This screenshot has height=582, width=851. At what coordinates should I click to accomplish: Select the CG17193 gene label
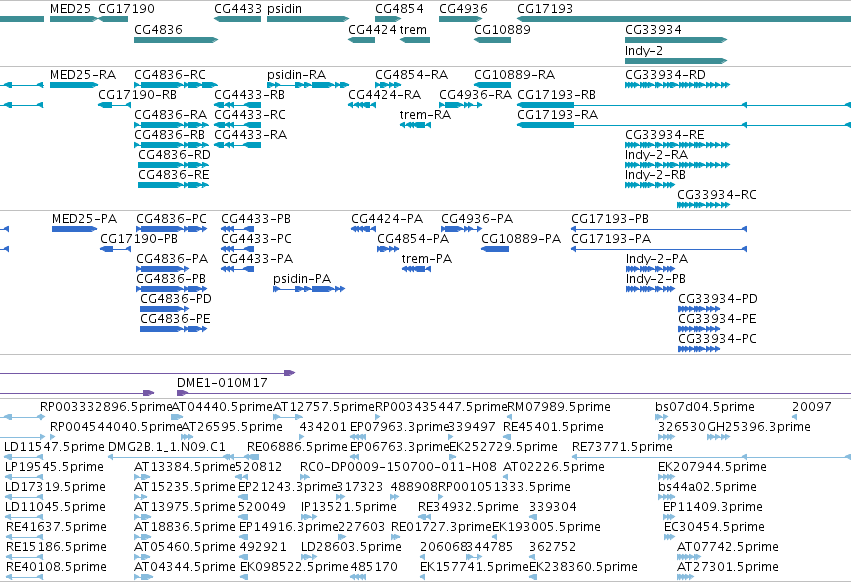click(x=545, y=9)
